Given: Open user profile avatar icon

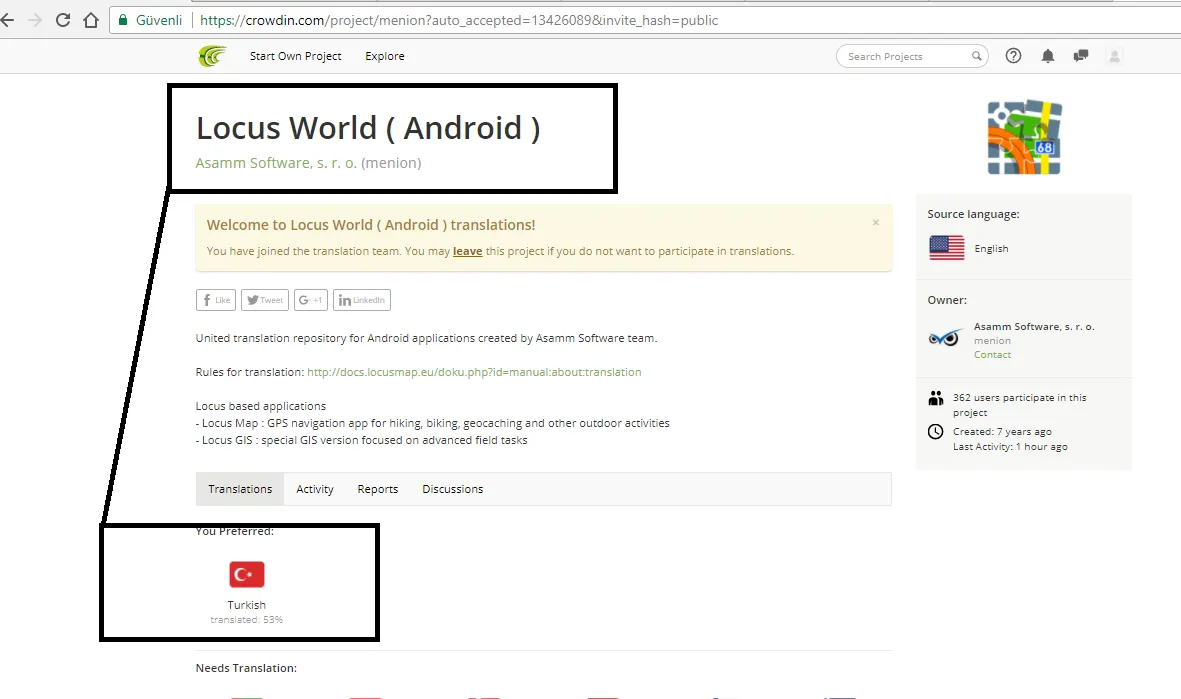Looking at the screenshot, I should [1115, 56].
